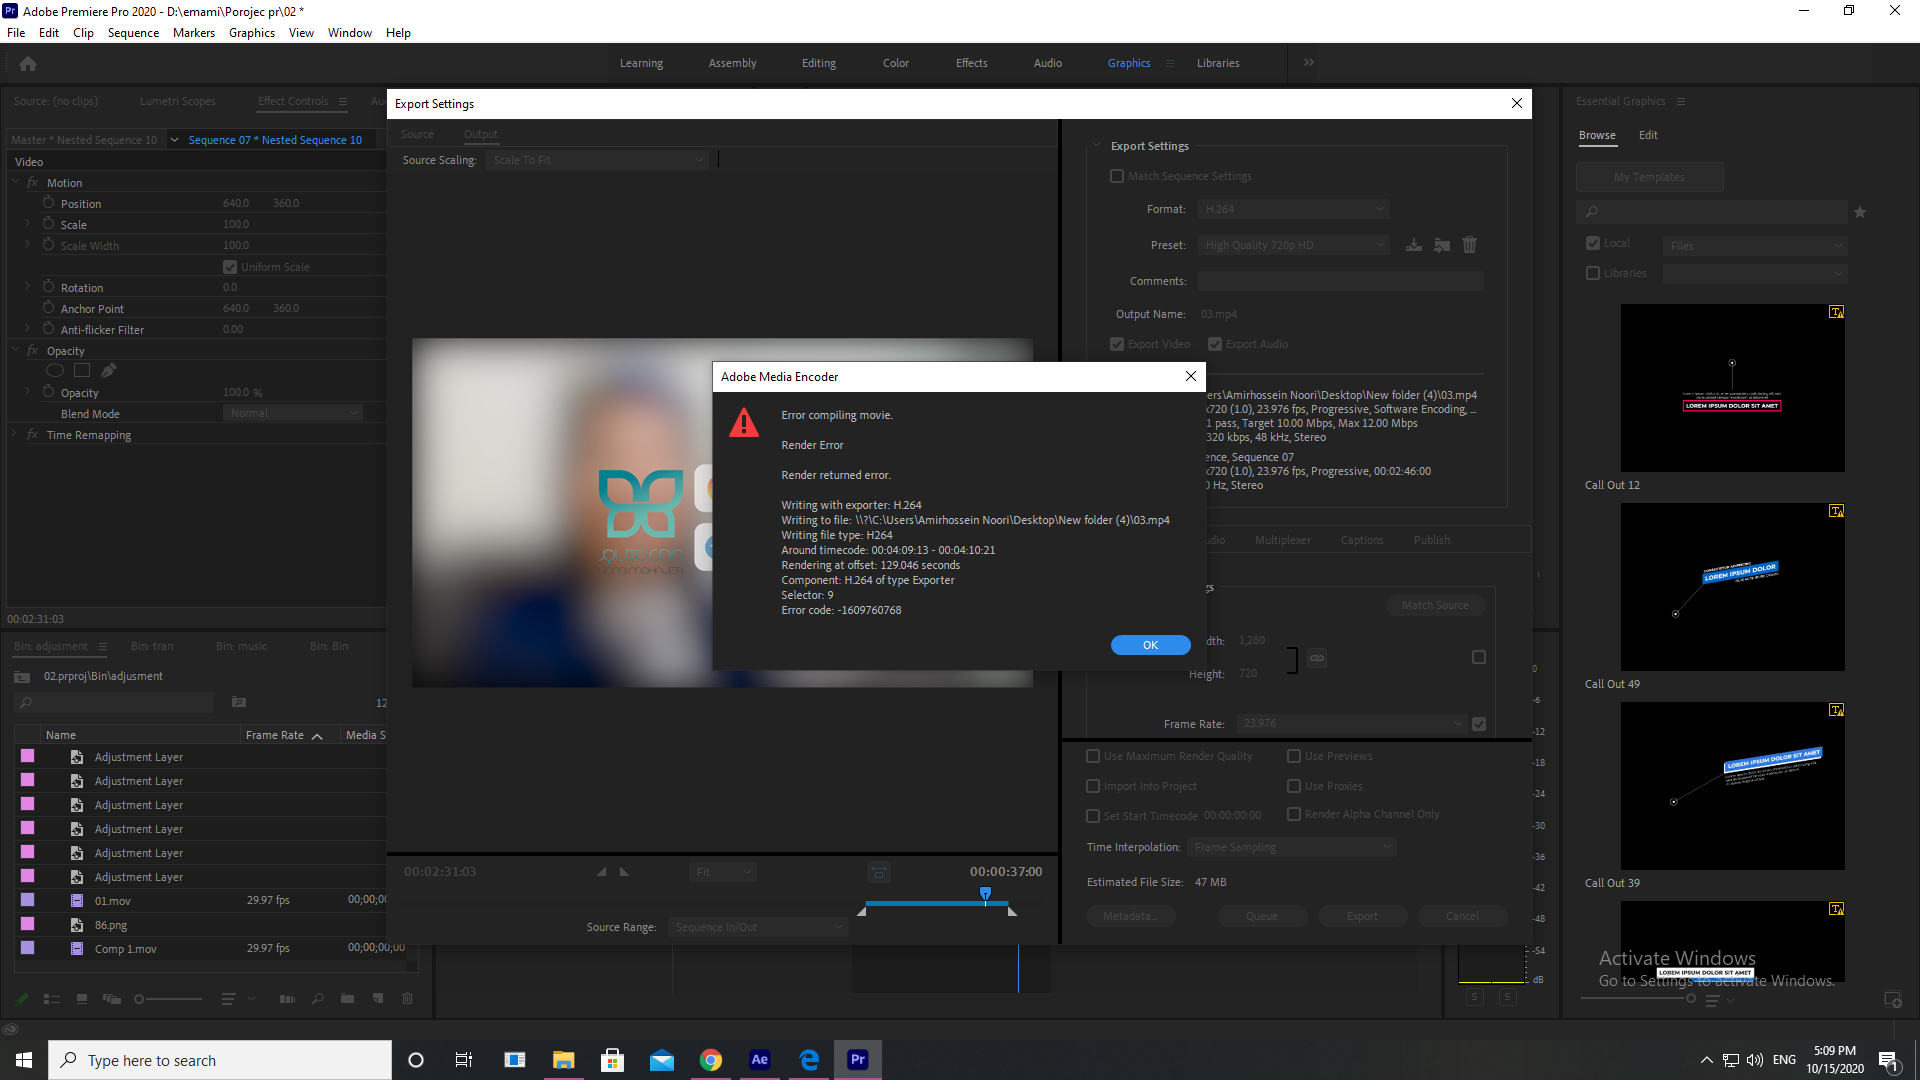The height and width of the screenshot is (1080, 1920).
Task: Click the save preset icon in Export Settings
Action: pyautogui.click(x=1414, y=245)
